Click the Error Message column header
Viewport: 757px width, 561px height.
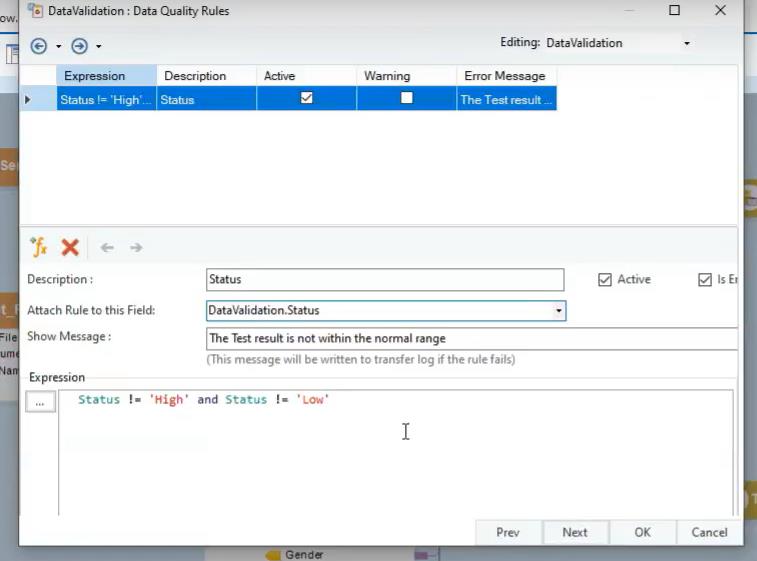(505, 76)
